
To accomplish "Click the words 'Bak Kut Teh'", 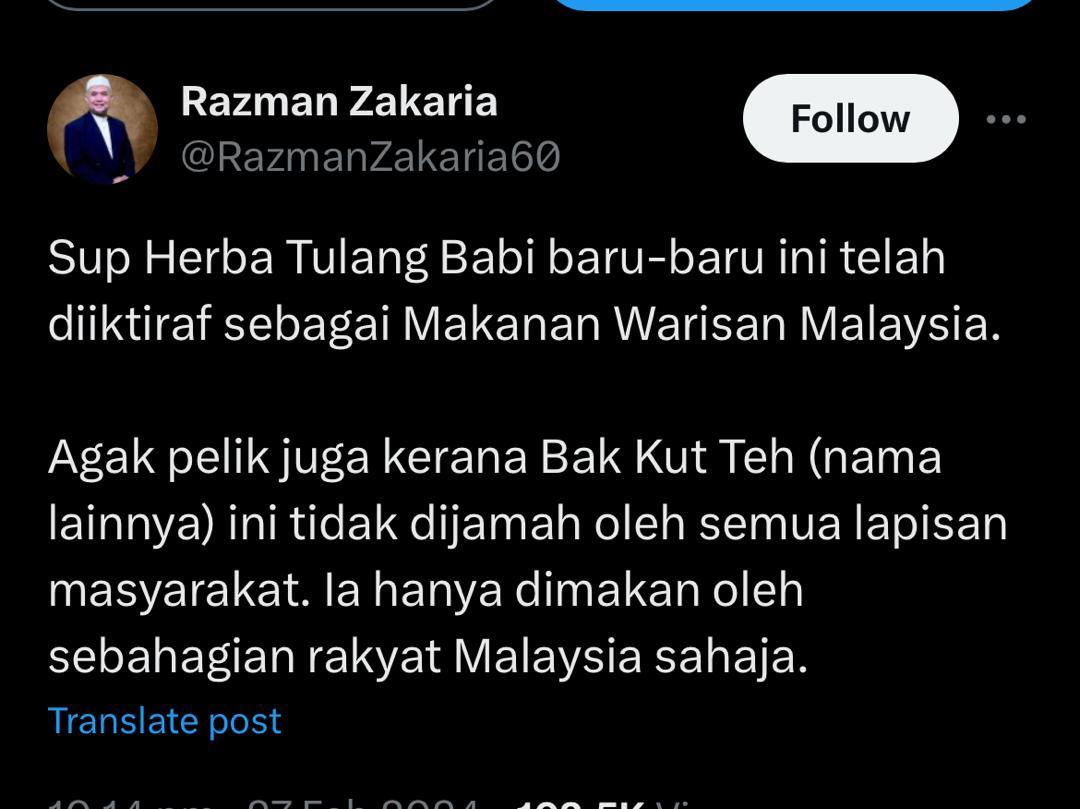I will [x=667, y=457].
